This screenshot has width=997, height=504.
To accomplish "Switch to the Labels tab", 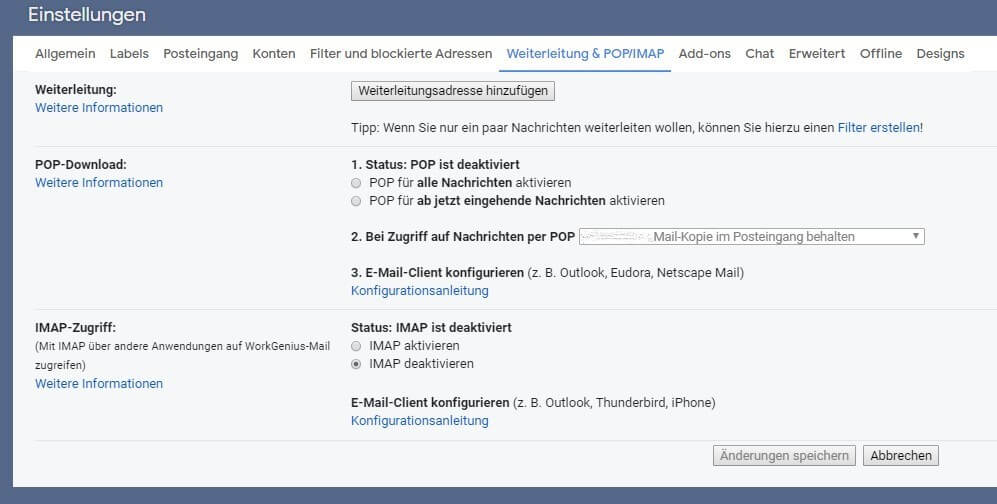I will 129,54.
